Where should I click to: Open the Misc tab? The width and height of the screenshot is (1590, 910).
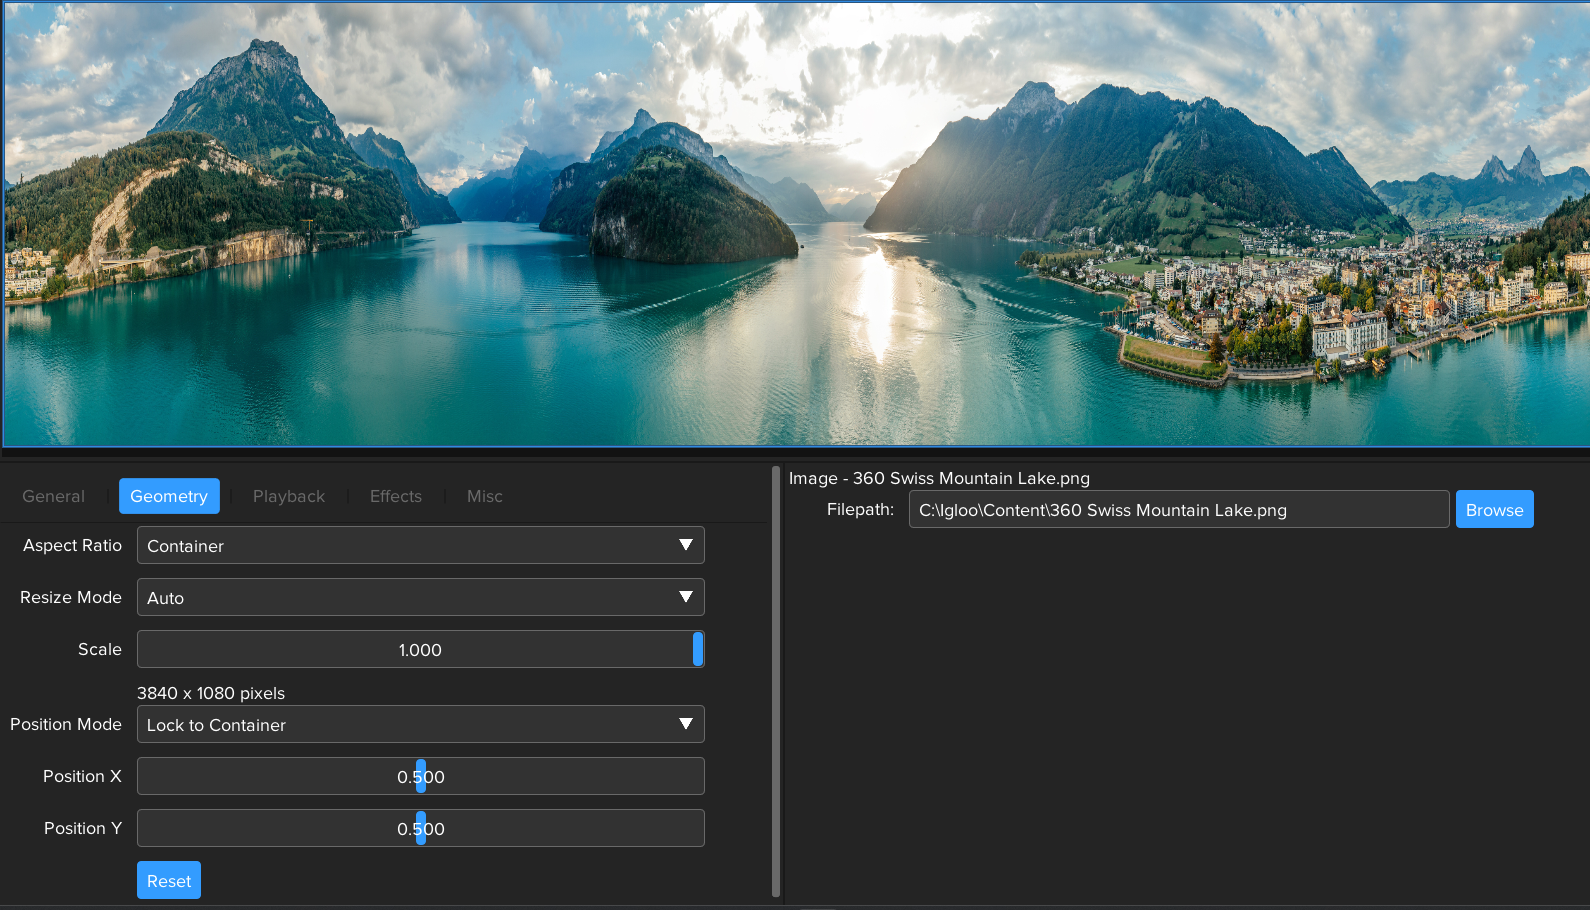(484, 496)
